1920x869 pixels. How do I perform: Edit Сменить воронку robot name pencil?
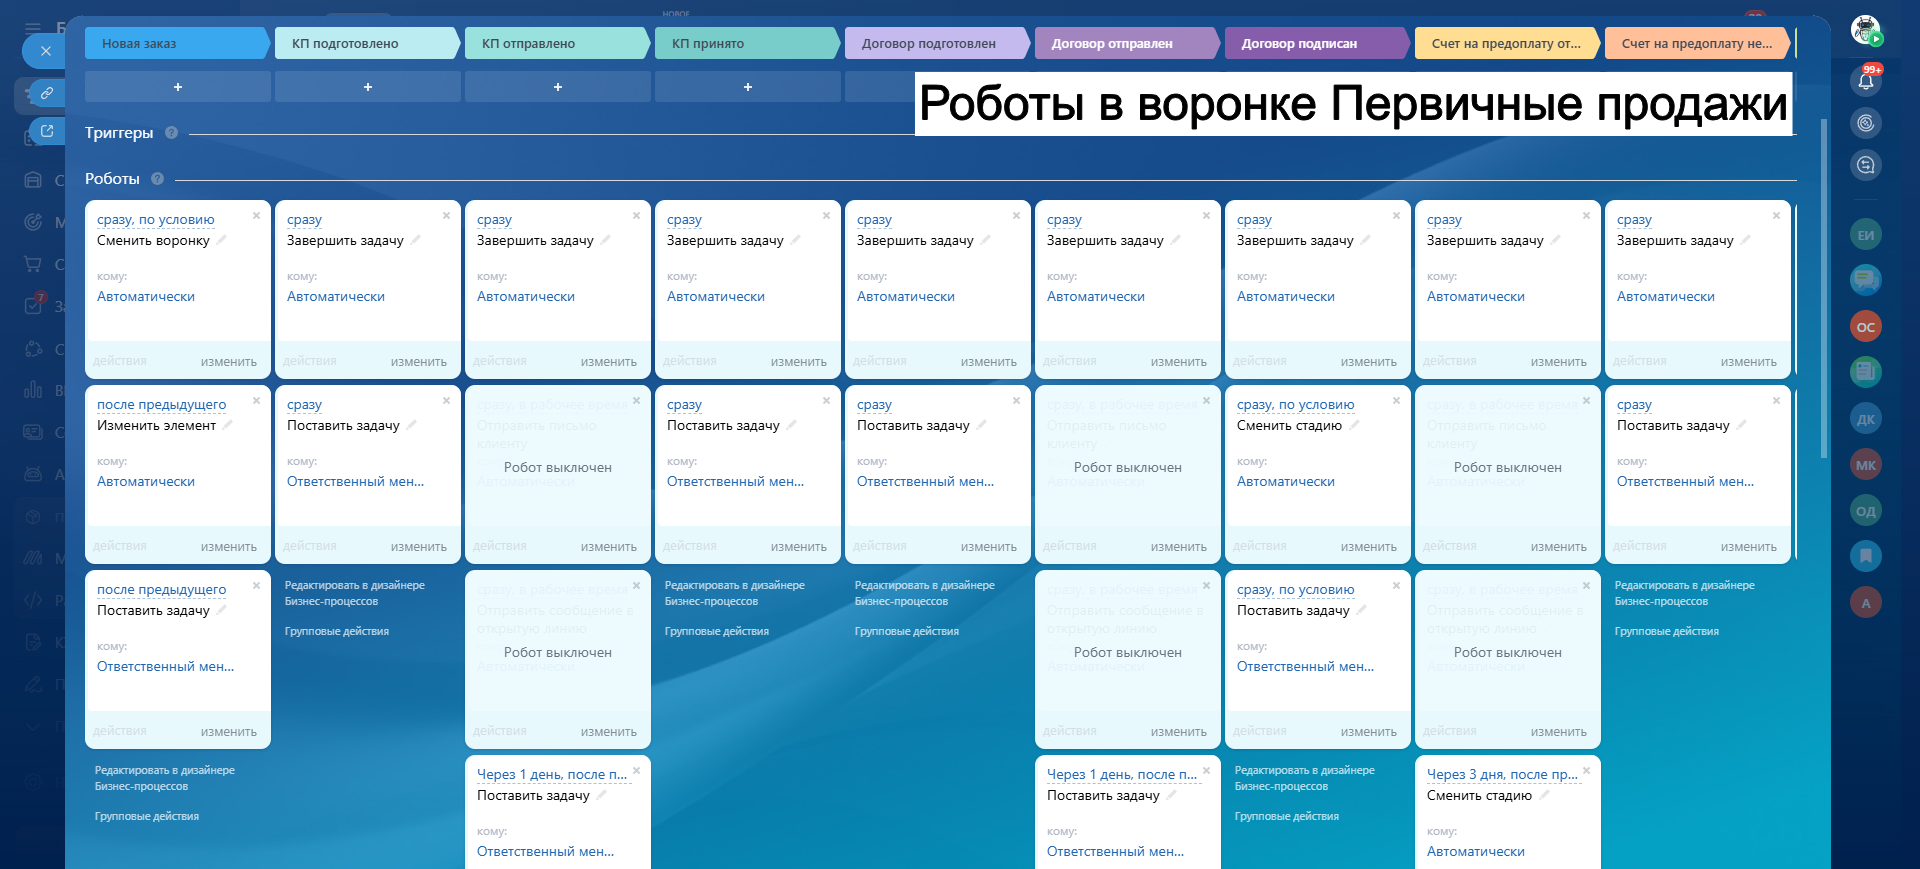point(222,240)
